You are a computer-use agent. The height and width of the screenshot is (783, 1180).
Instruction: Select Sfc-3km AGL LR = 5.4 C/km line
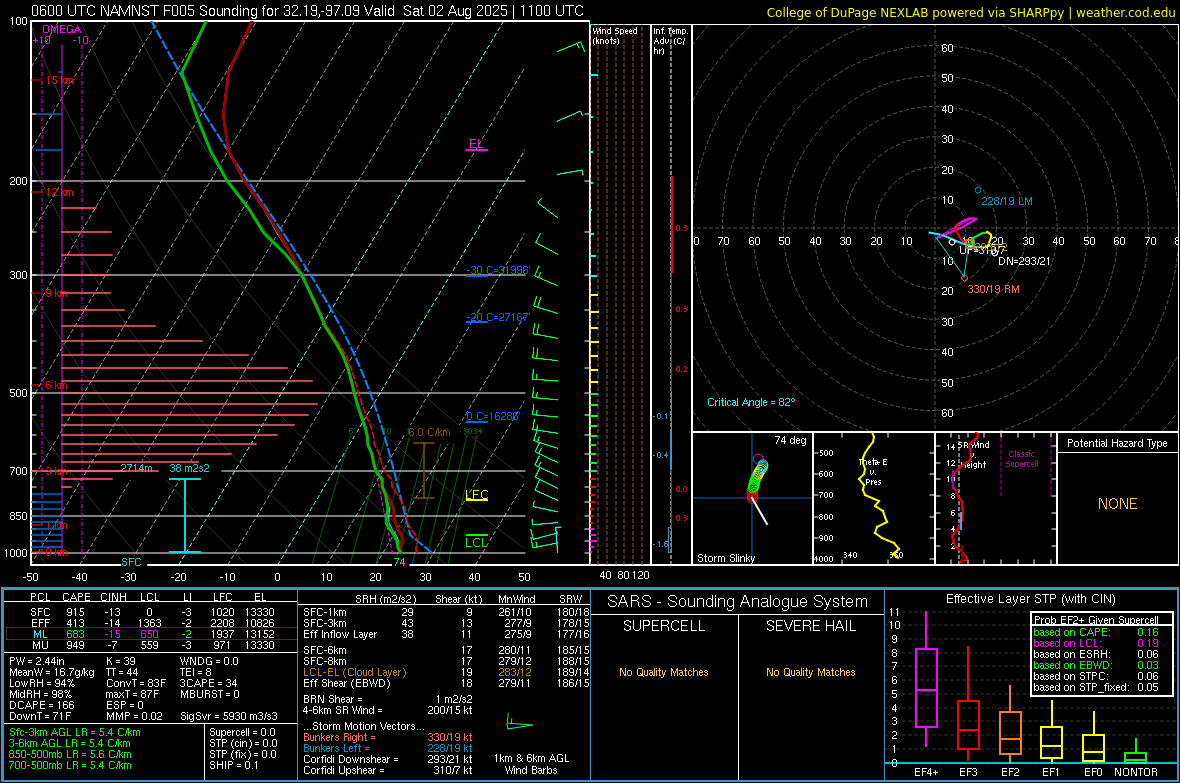75,732
